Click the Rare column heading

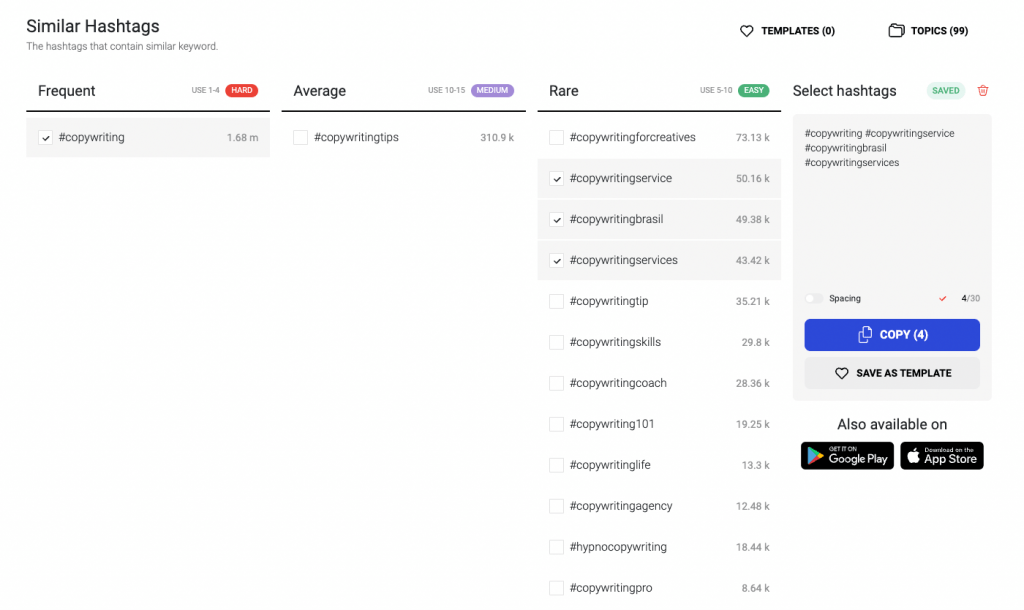[564, 91]
